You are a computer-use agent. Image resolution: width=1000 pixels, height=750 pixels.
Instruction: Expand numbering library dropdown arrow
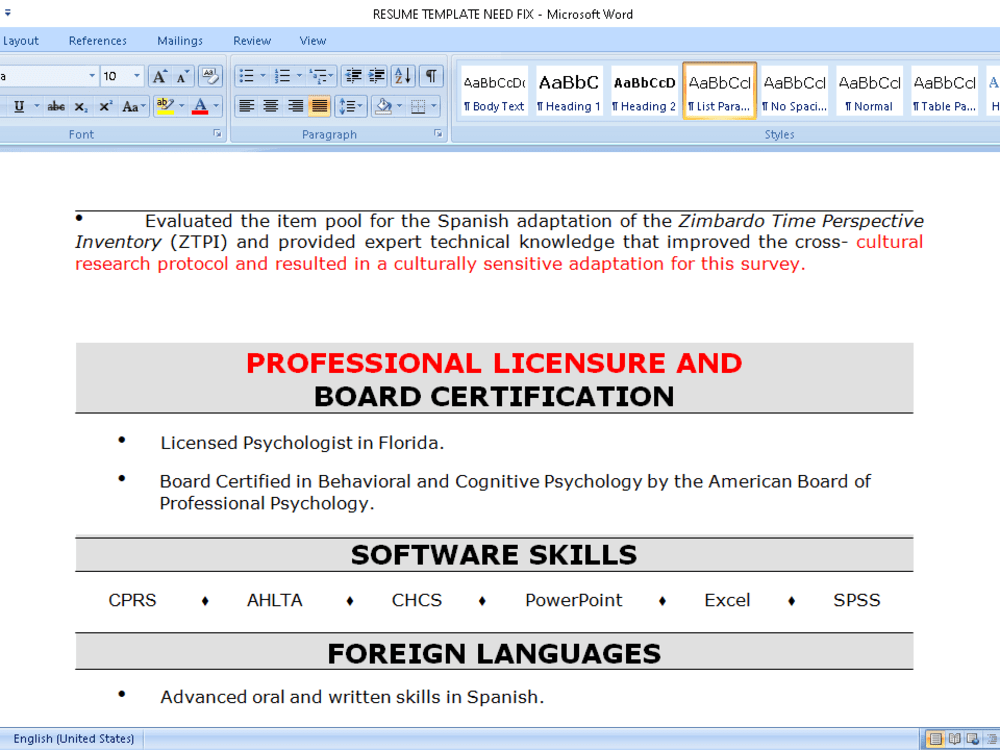(x=299, y=77)
